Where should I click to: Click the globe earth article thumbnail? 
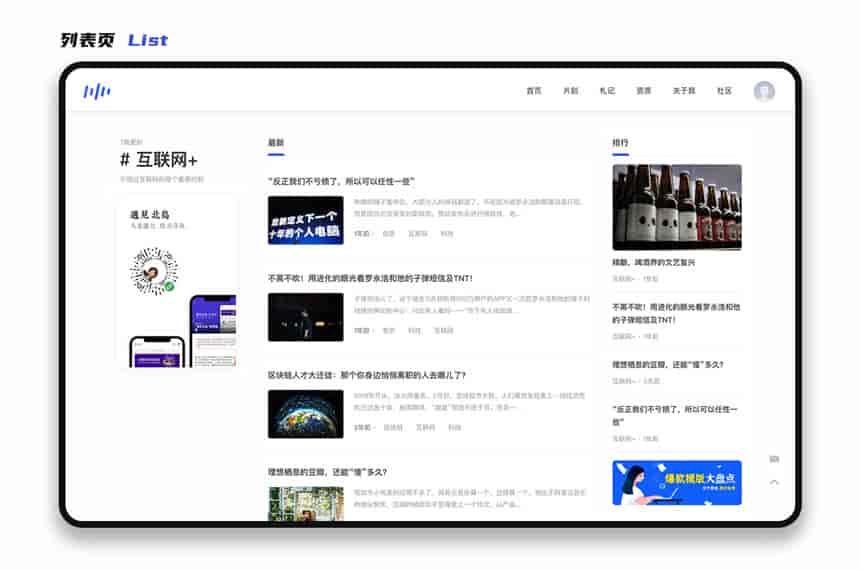305,414
